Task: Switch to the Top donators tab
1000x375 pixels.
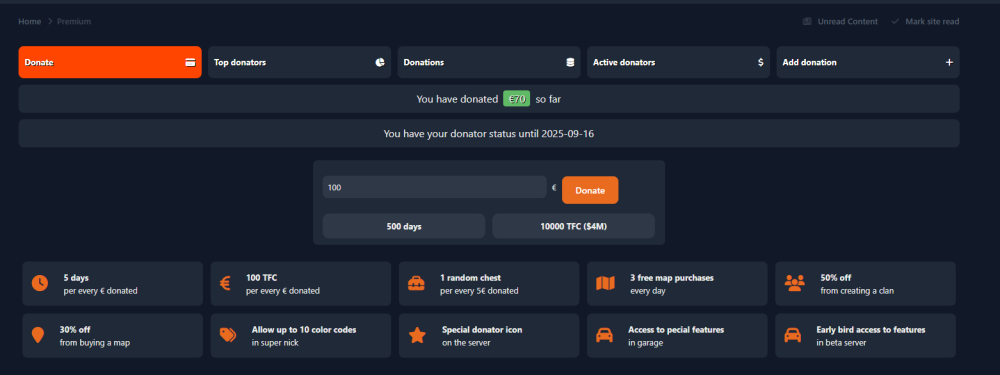Action: coord(299,62)
